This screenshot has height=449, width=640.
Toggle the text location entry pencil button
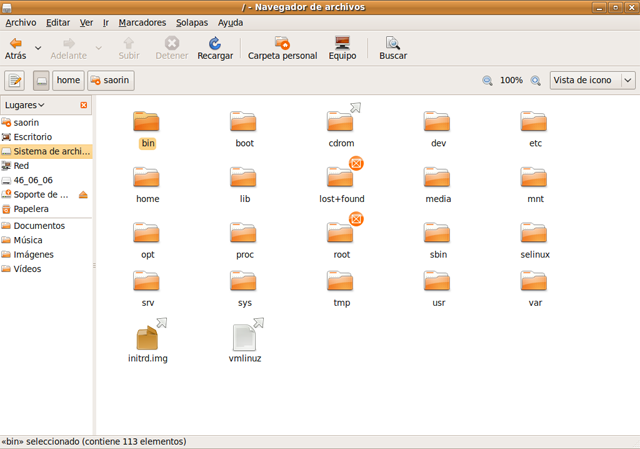coord(15,80)
